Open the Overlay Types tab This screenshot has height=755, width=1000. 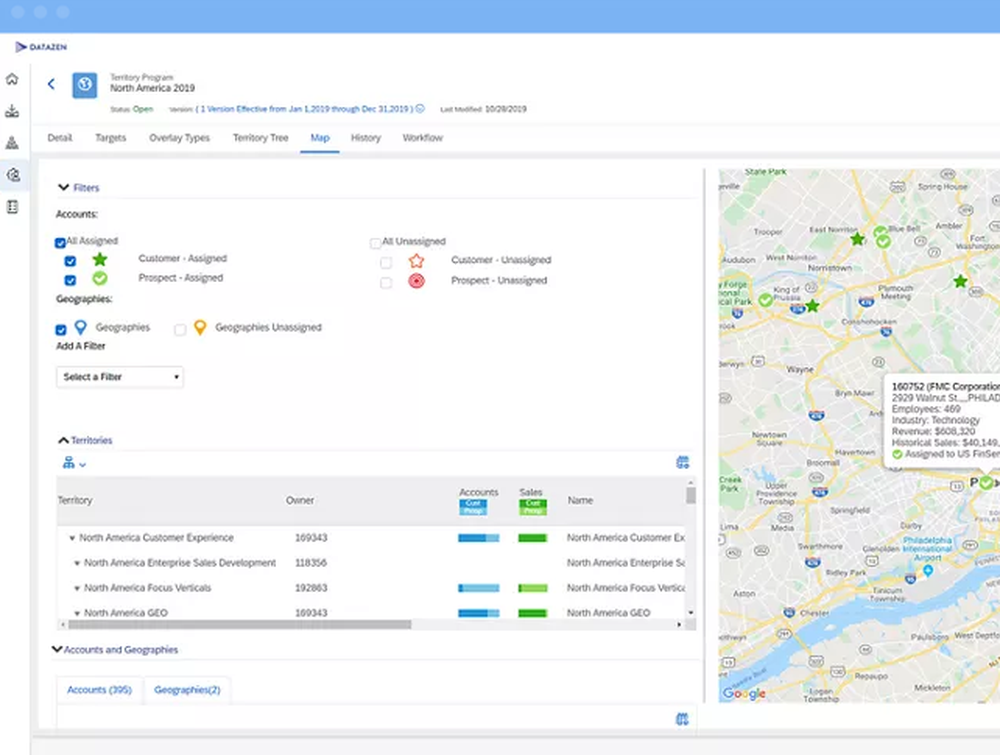[179, 138]
